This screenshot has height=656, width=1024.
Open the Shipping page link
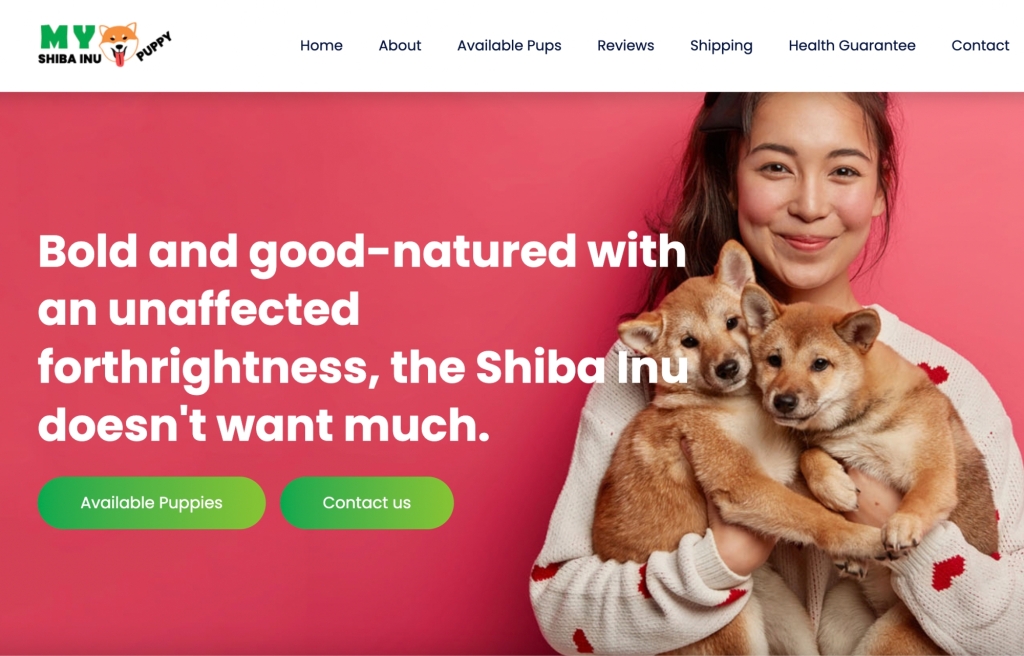(721, 46)
